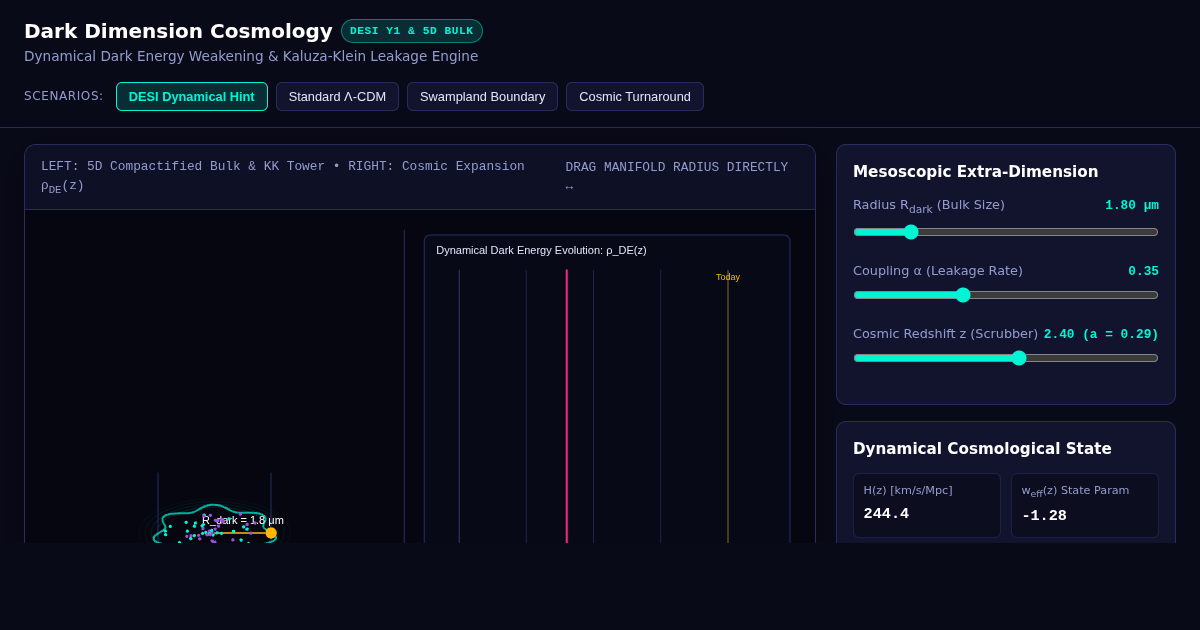Set the Coupling α leakage rate slider

click(1006, 295)
